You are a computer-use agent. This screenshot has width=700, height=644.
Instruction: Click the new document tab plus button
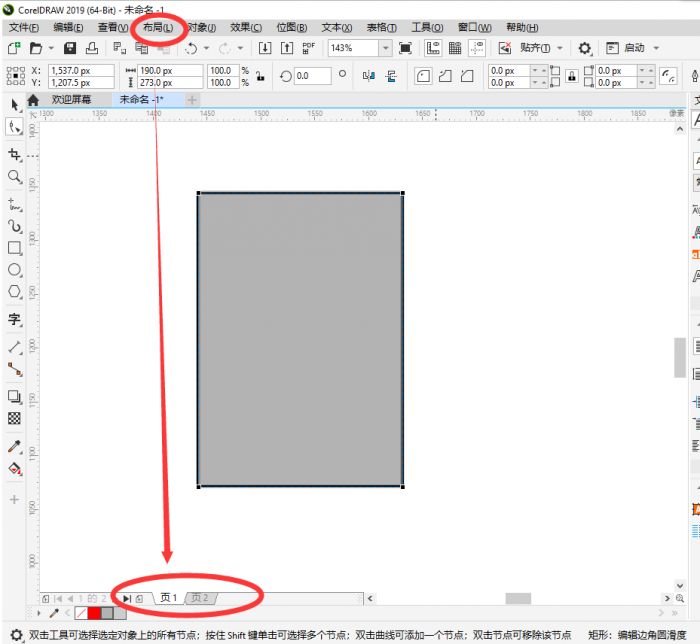[x=192, y=100]
